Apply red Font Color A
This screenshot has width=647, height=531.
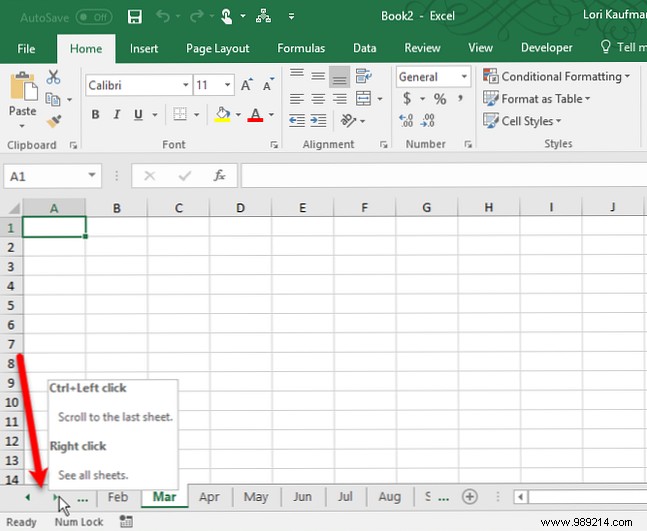click(x=255, y=114)
